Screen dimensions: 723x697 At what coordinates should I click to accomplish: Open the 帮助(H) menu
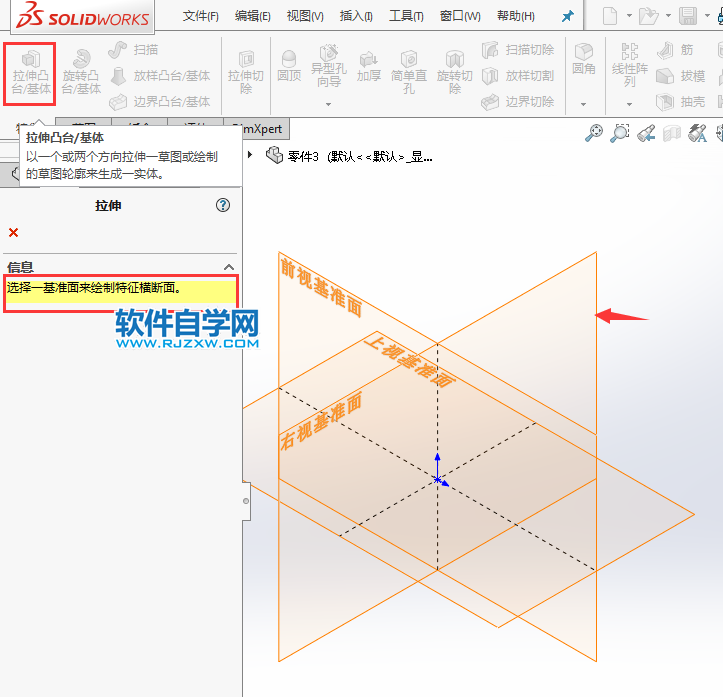tap(516, 16)
